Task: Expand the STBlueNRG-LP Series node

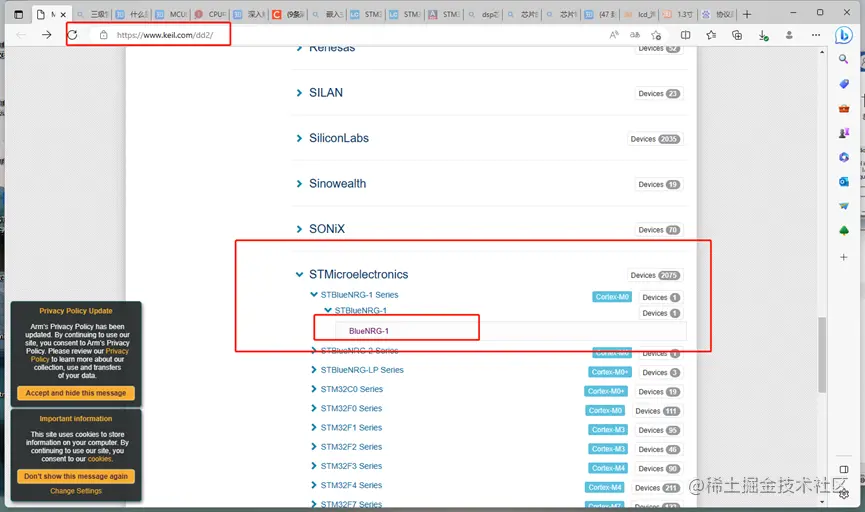Action: click(314, 370)
